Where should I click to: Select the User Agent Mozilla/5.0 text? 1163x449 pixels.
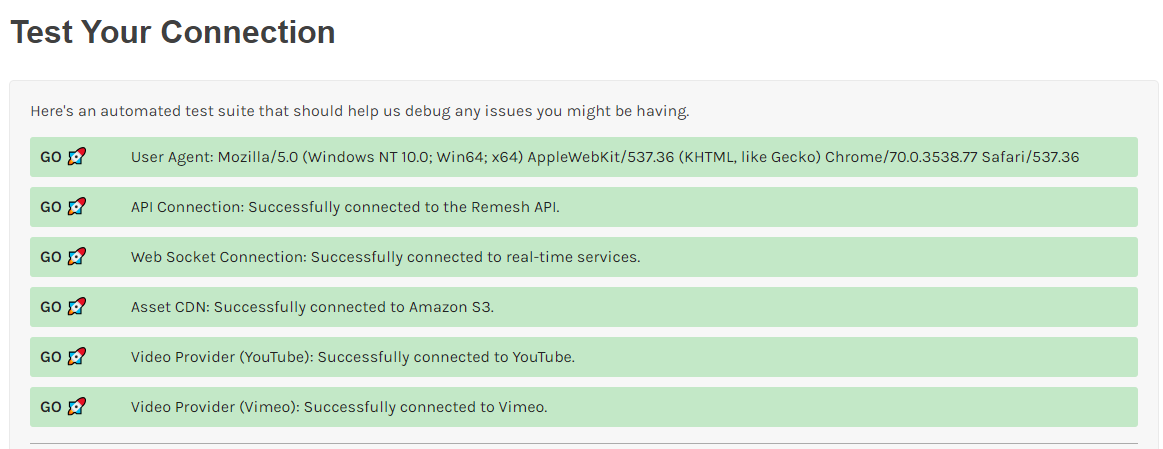(605, 157)
